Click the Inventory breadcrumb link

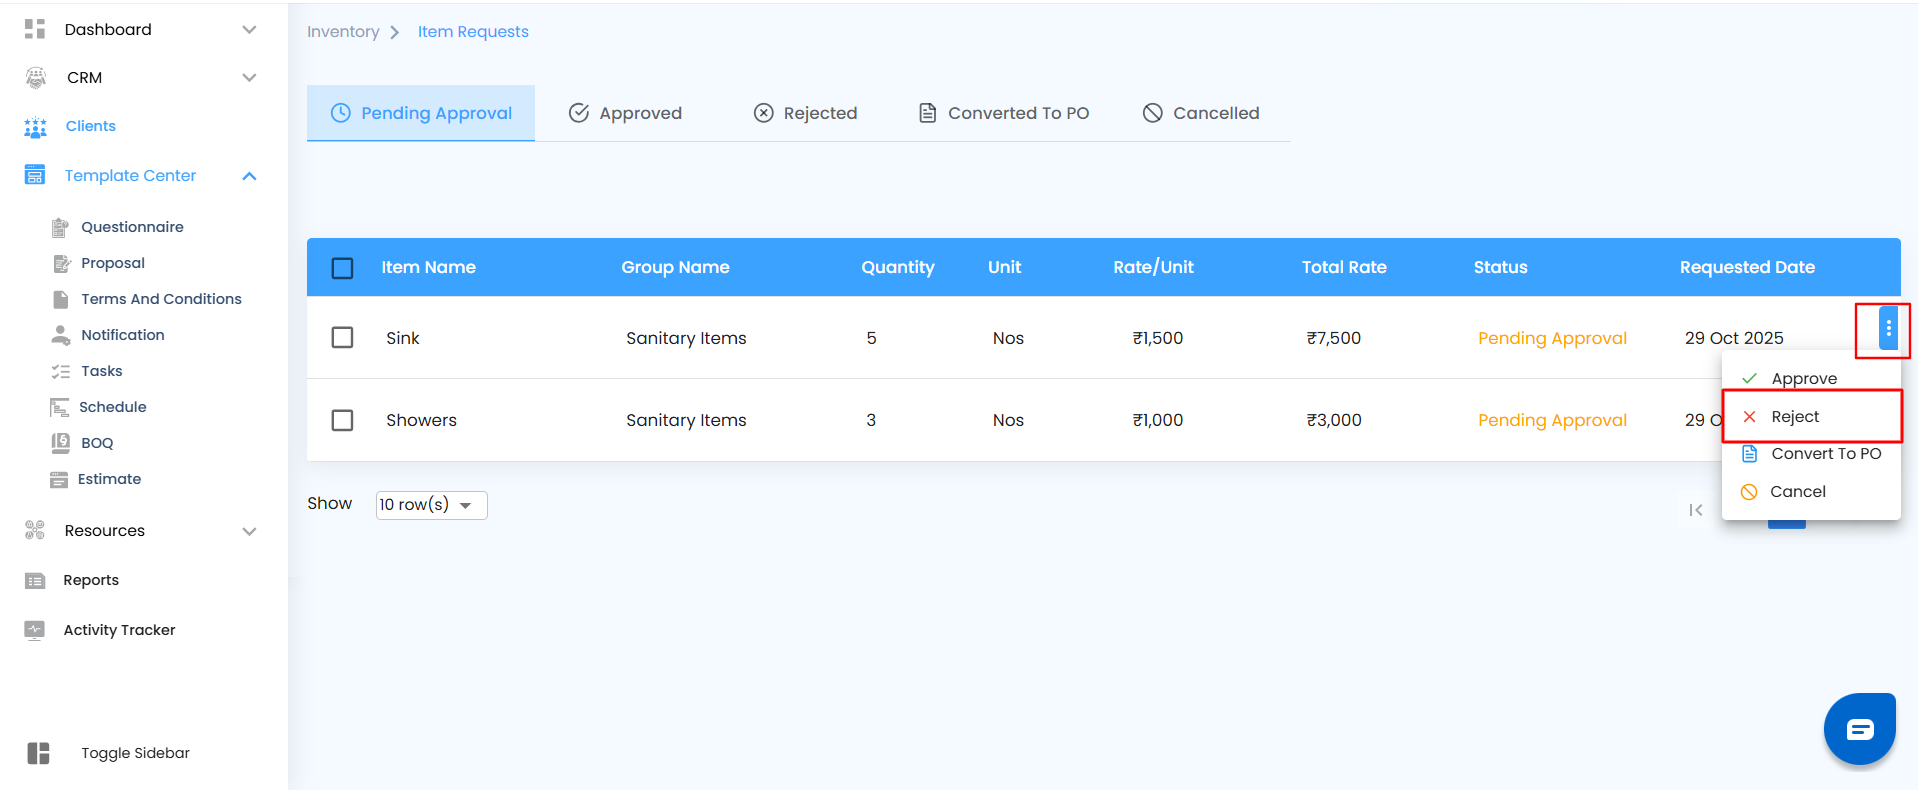[x=343, y=32]
